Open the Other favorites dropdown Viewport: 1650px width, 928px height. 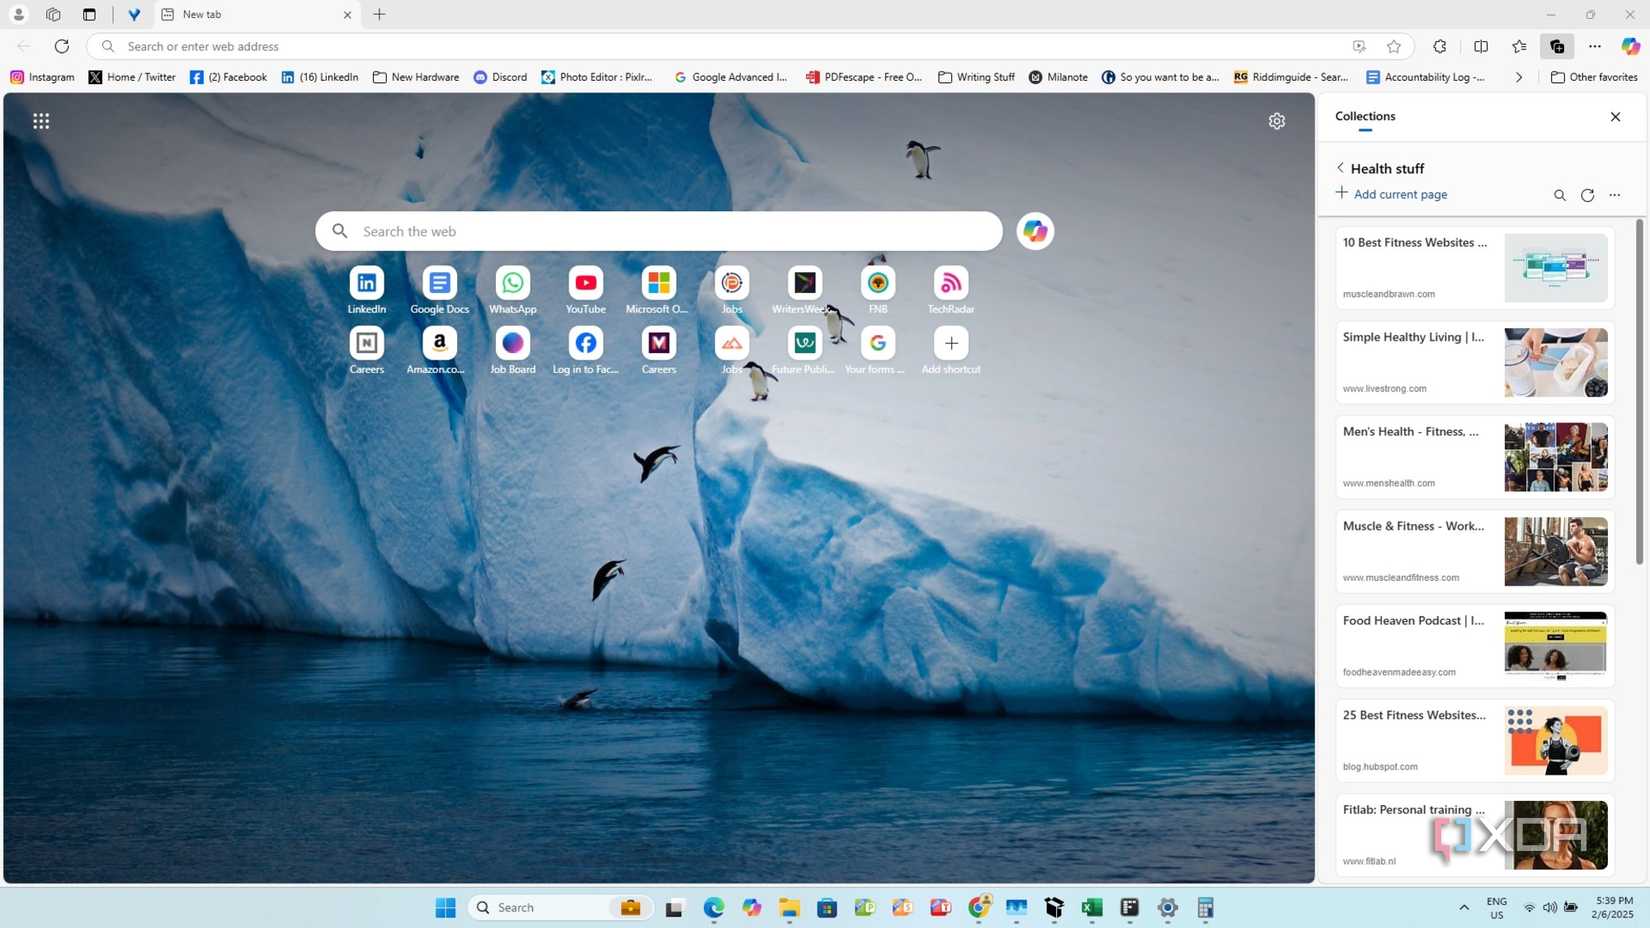tap(1594, 77)
